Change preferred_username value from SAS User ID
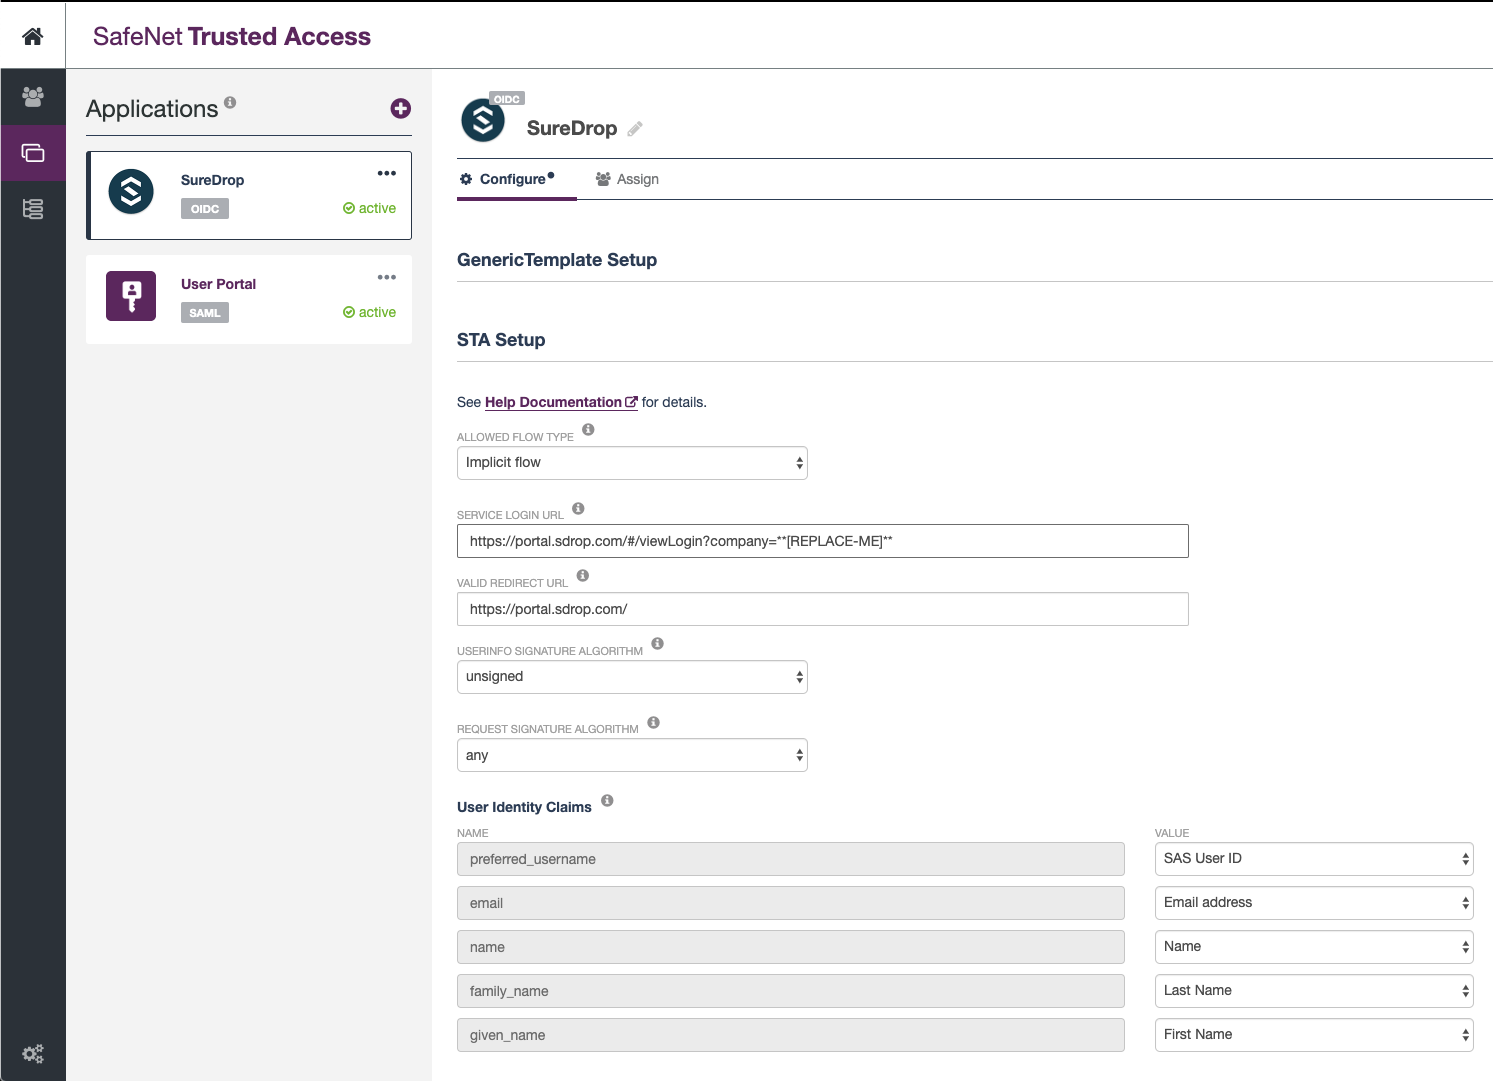Screen dimensions: 1493x1081 [x=1314, y=859]
